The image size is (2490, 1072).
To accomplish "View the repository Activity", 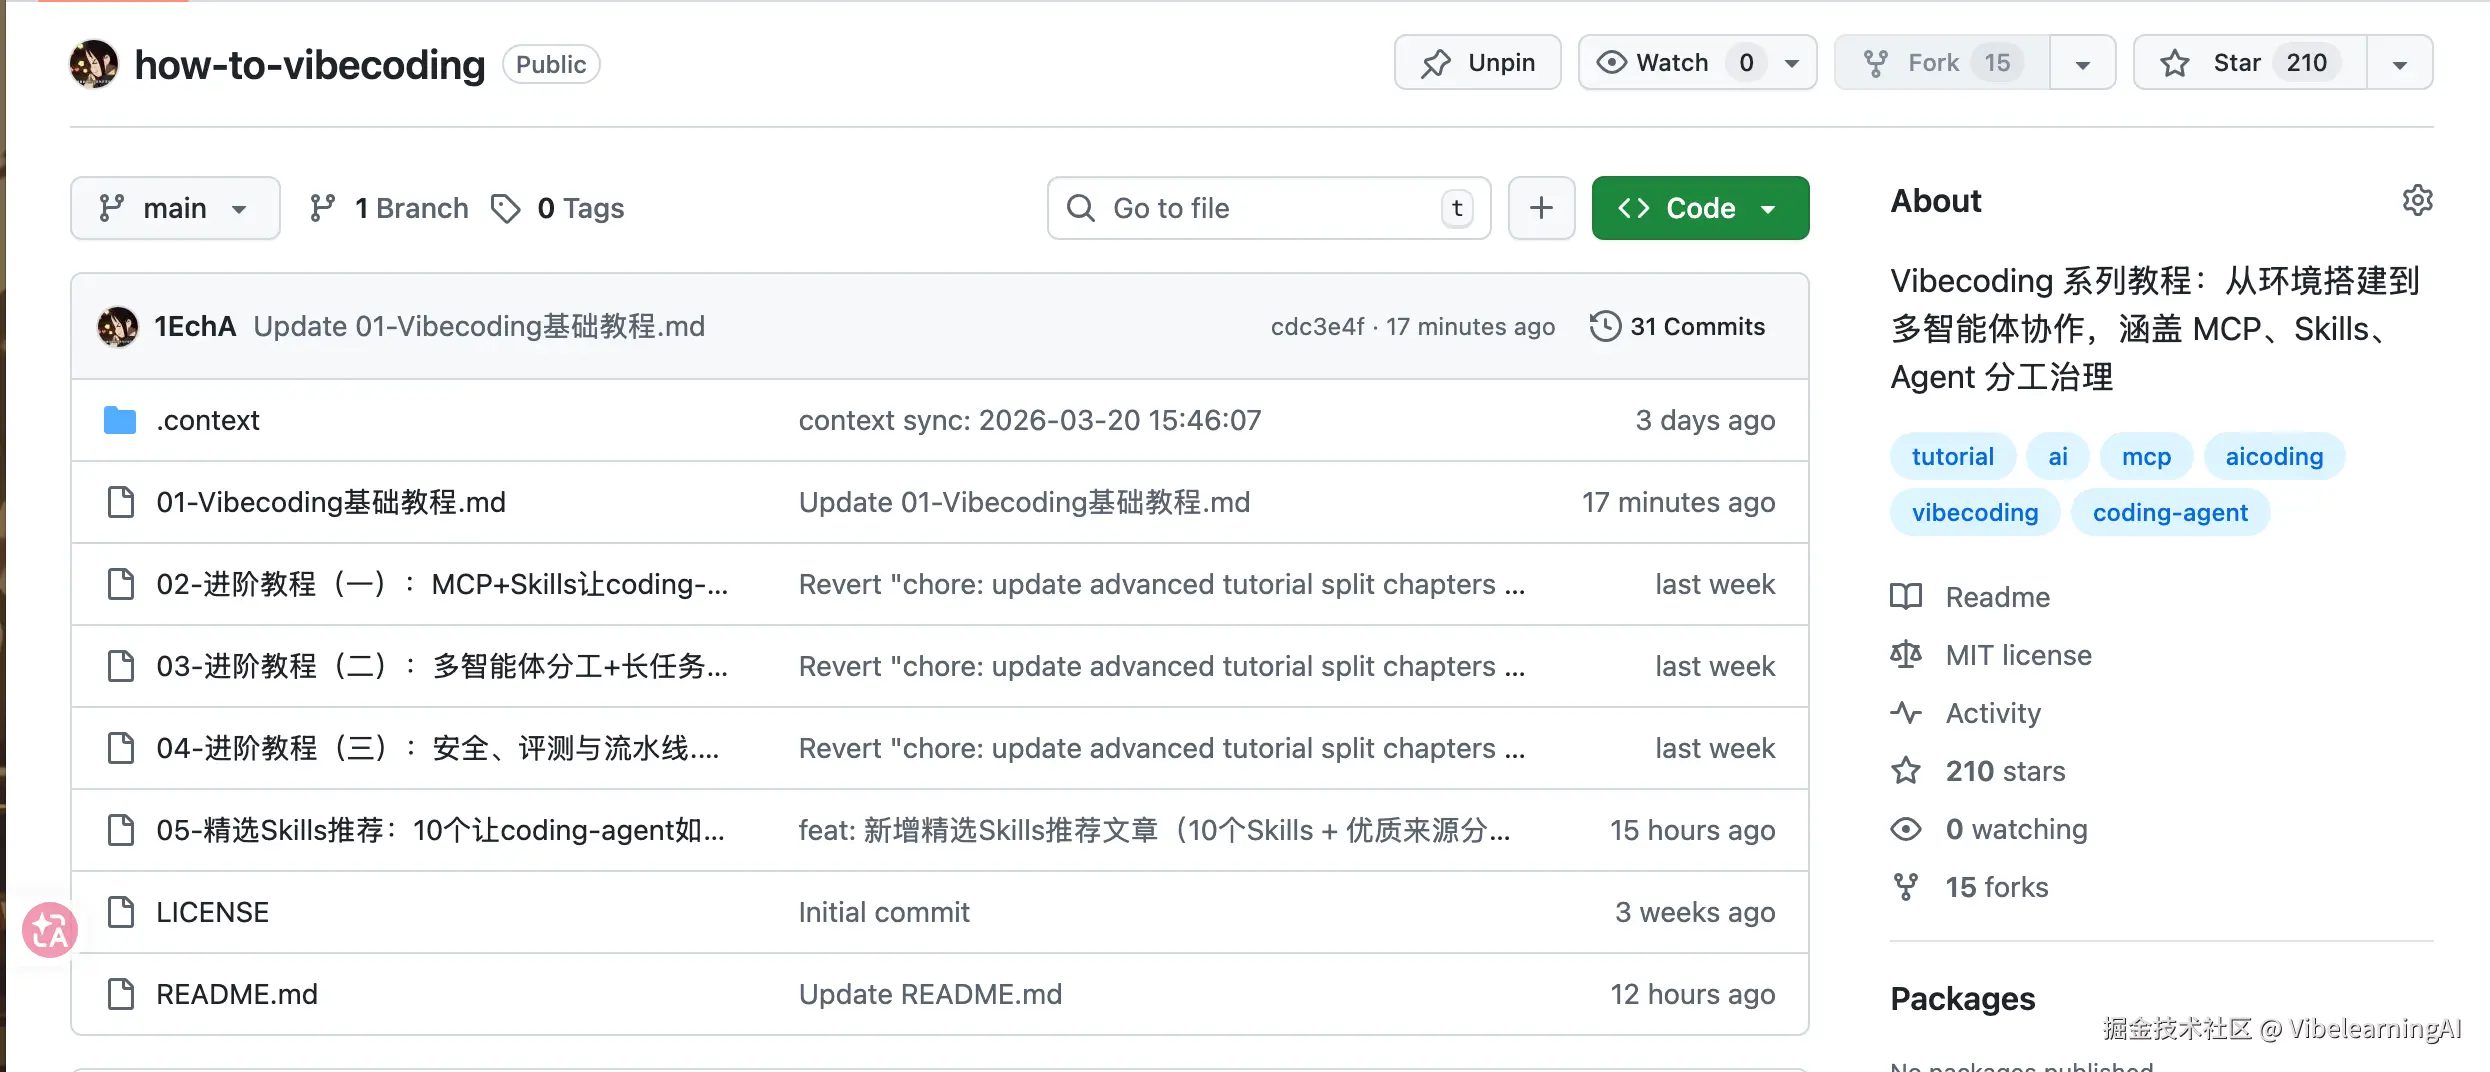I will (x=1992, y=712).
